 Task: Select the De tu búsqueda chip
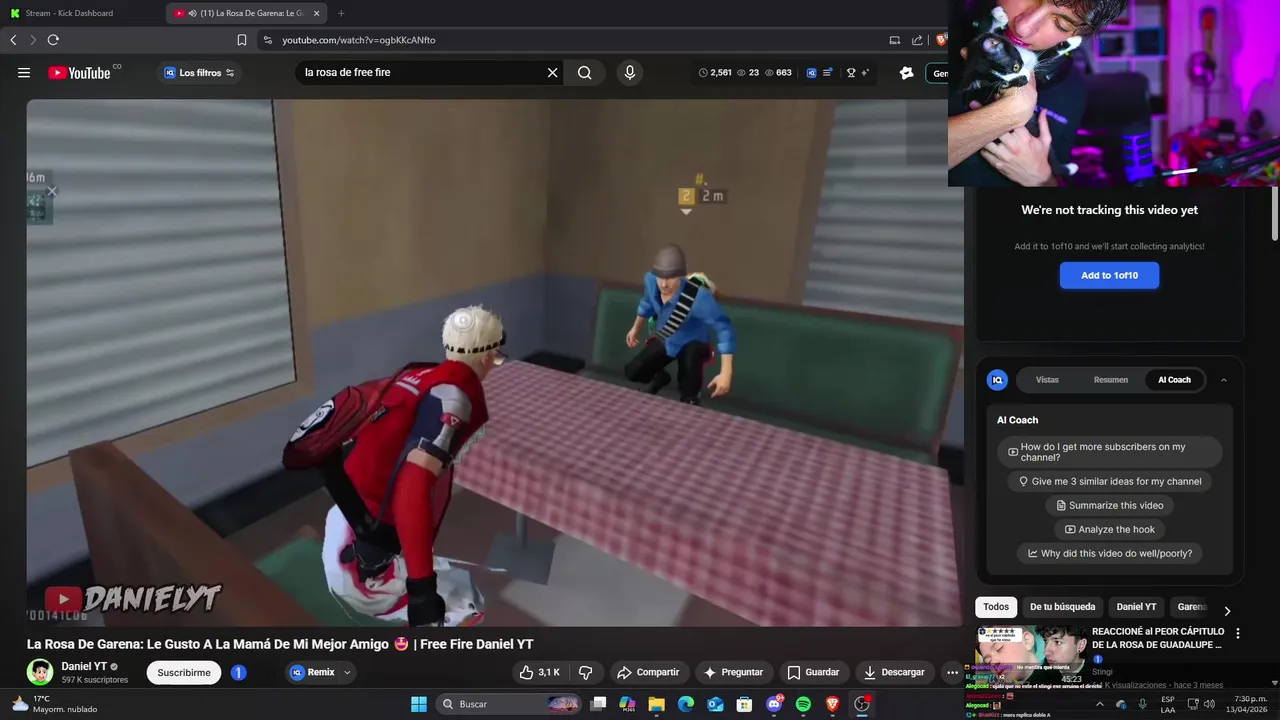click(x=1062, y=607)
